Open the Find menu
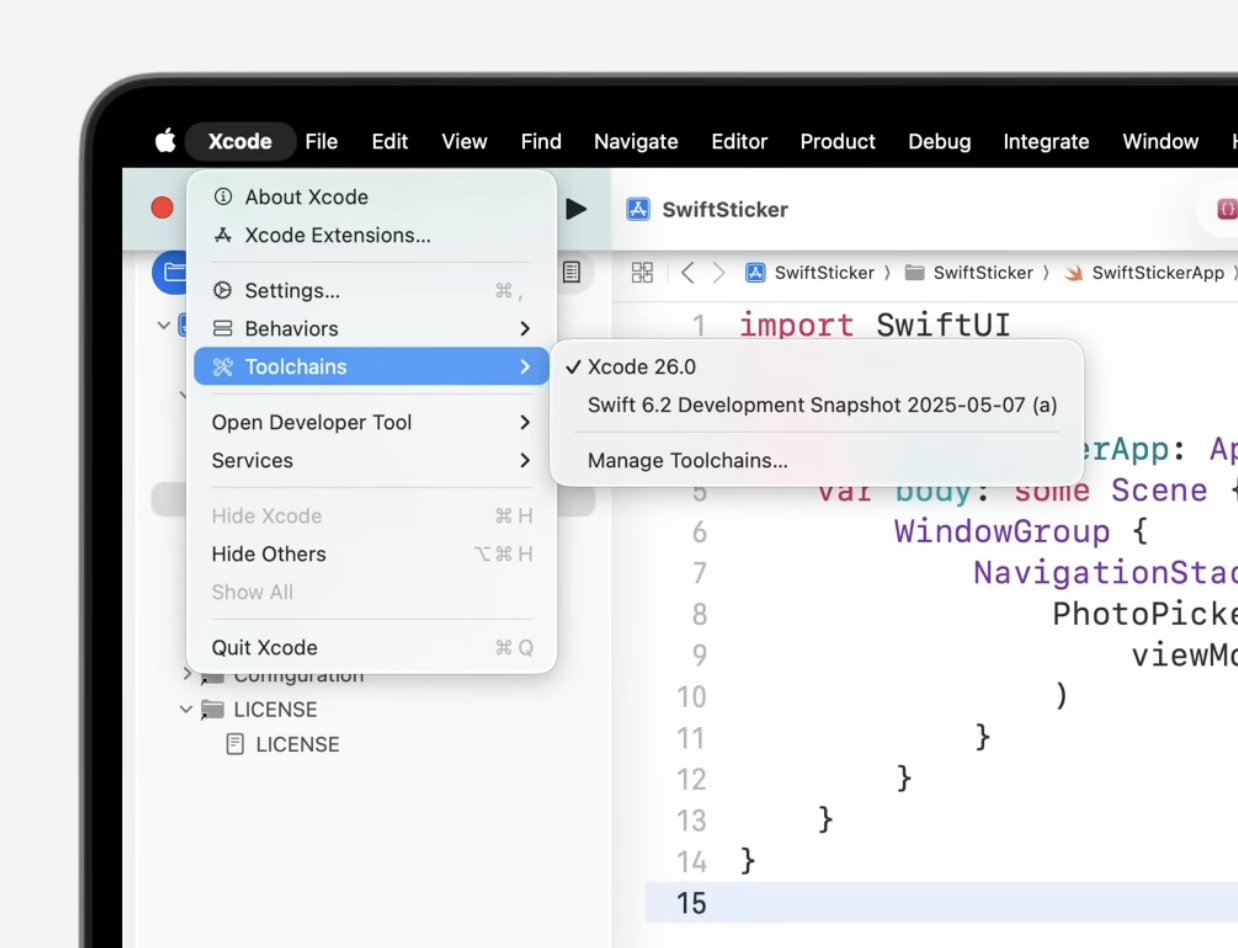This screenshot has height=948, width=1238. click(541, 142)
